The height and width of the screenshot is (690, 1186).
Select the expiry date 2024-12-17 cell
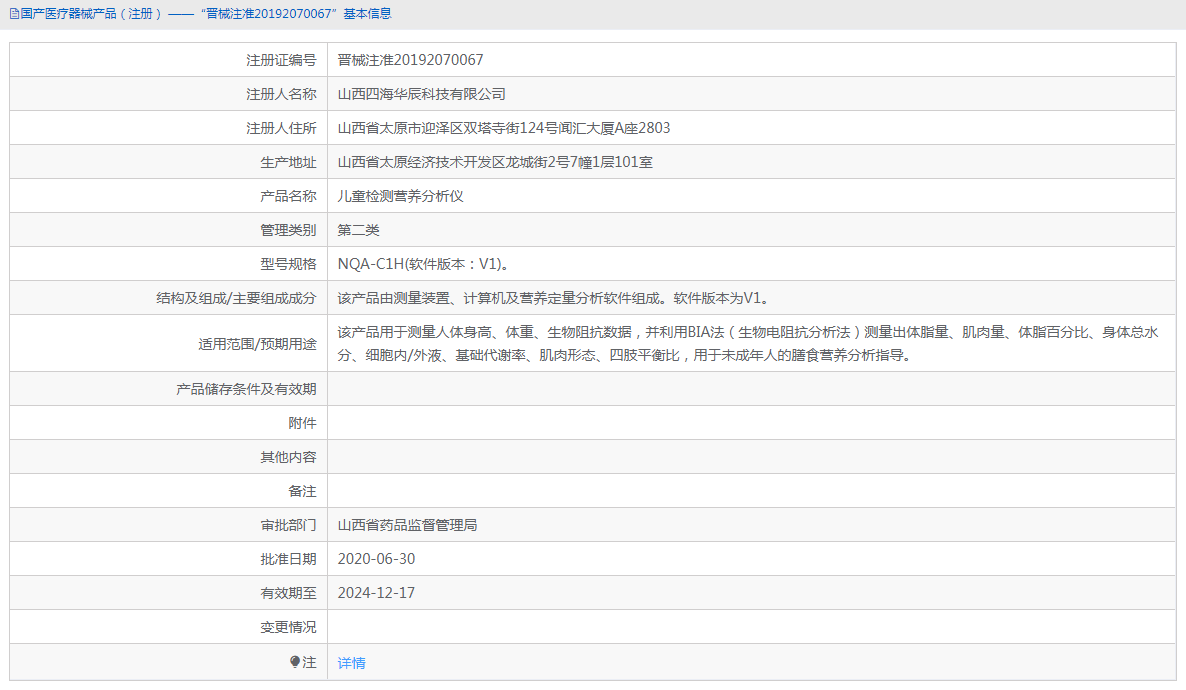[378, 592]
